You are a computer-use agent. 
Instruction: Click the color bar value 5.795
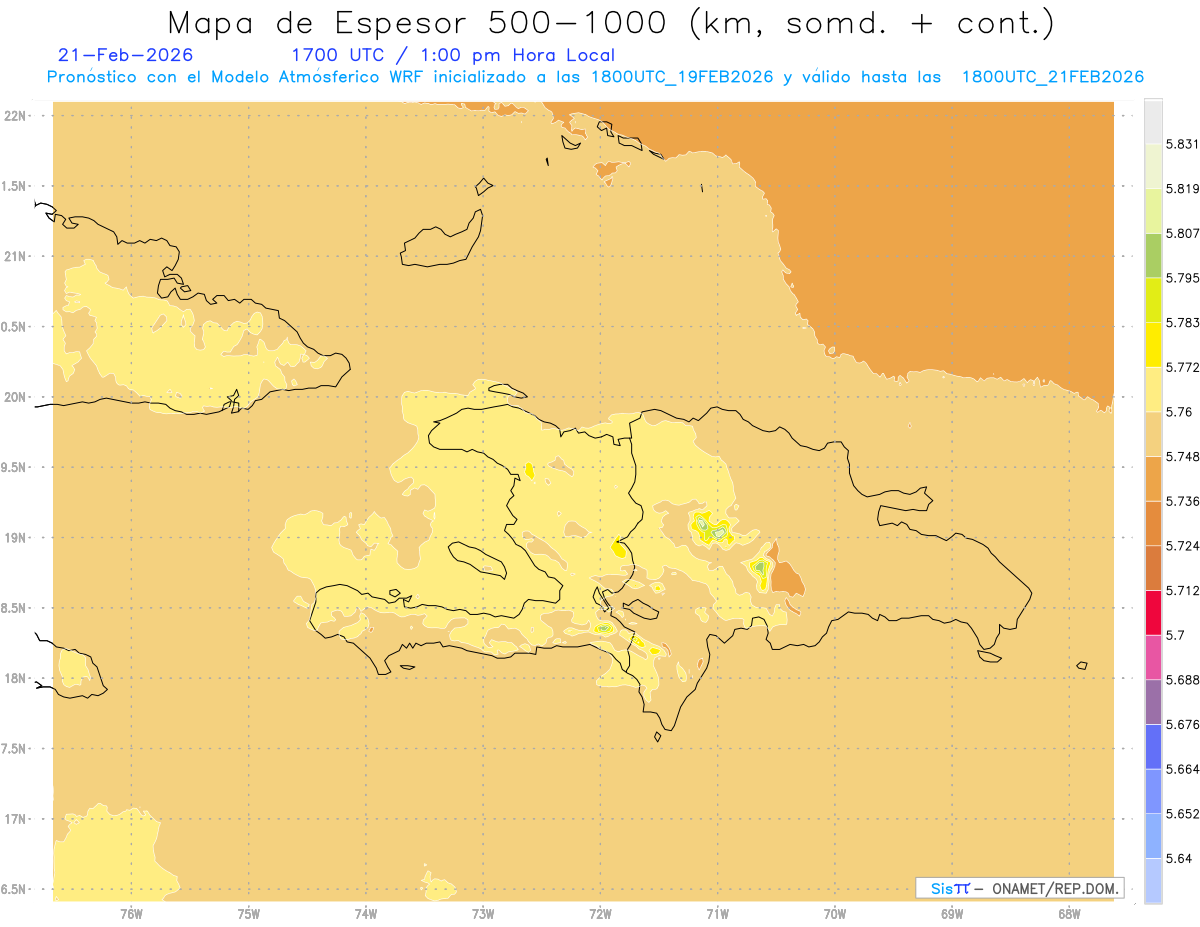[1182, 278]
